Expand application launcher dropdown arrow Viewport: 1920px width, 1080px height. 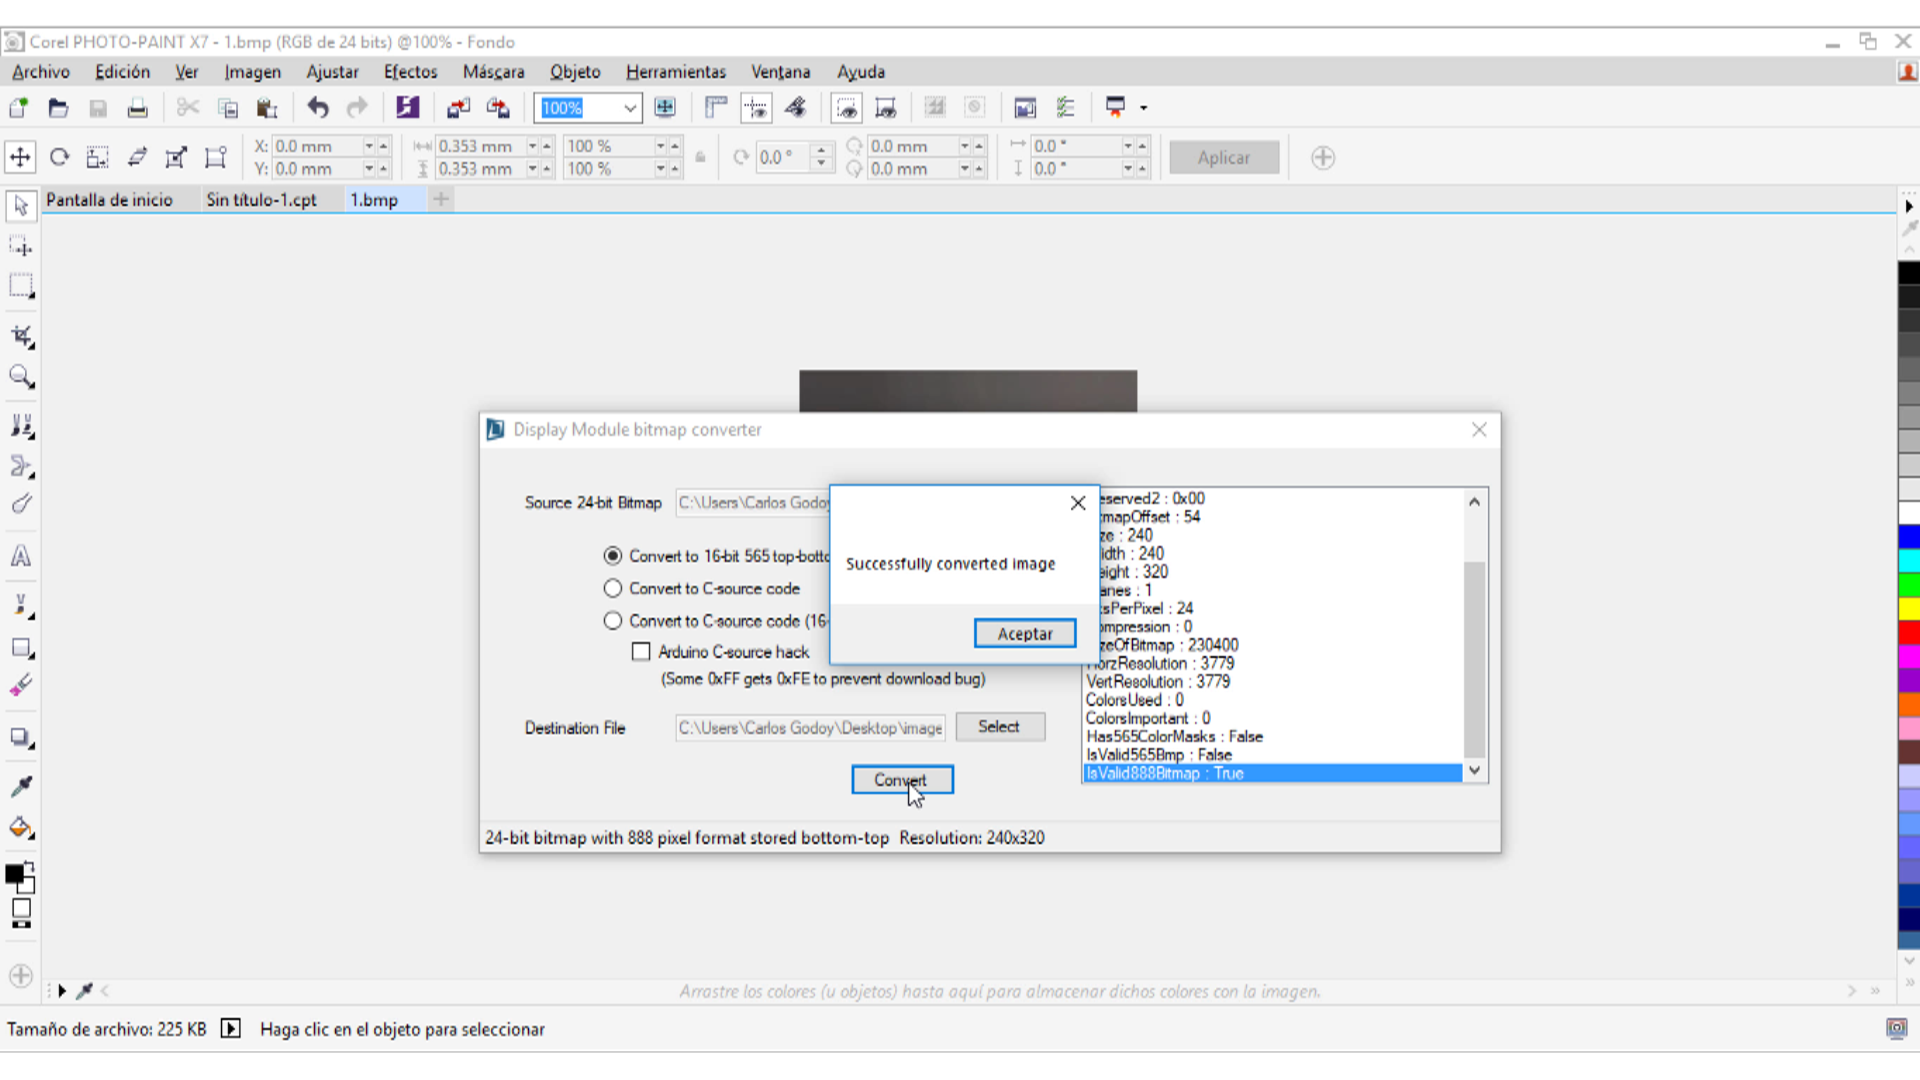[1143, 108]
